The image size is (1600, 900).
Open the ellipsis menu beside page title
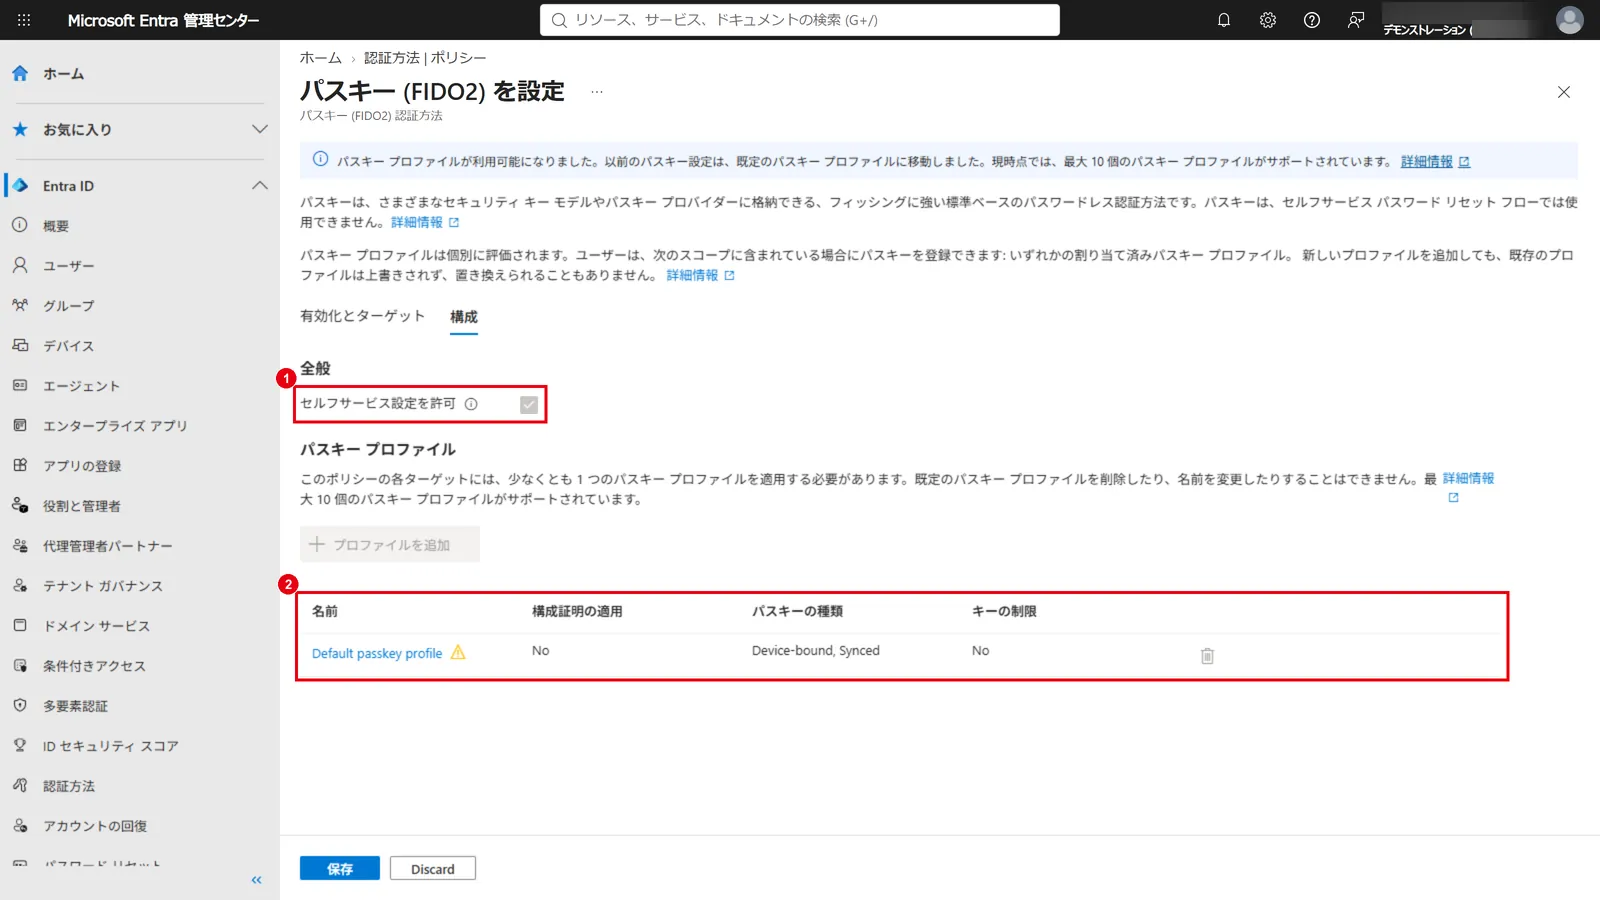click(x=597, y=91)
